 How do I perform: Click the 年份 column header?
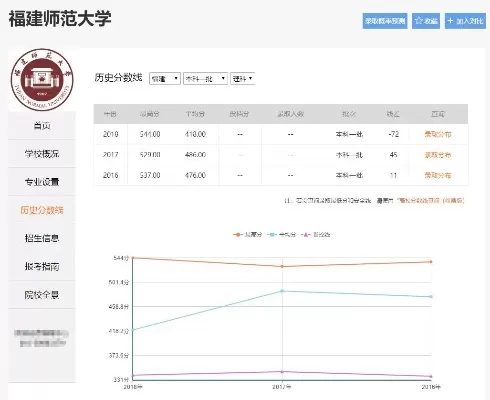[x=110, y=114]
